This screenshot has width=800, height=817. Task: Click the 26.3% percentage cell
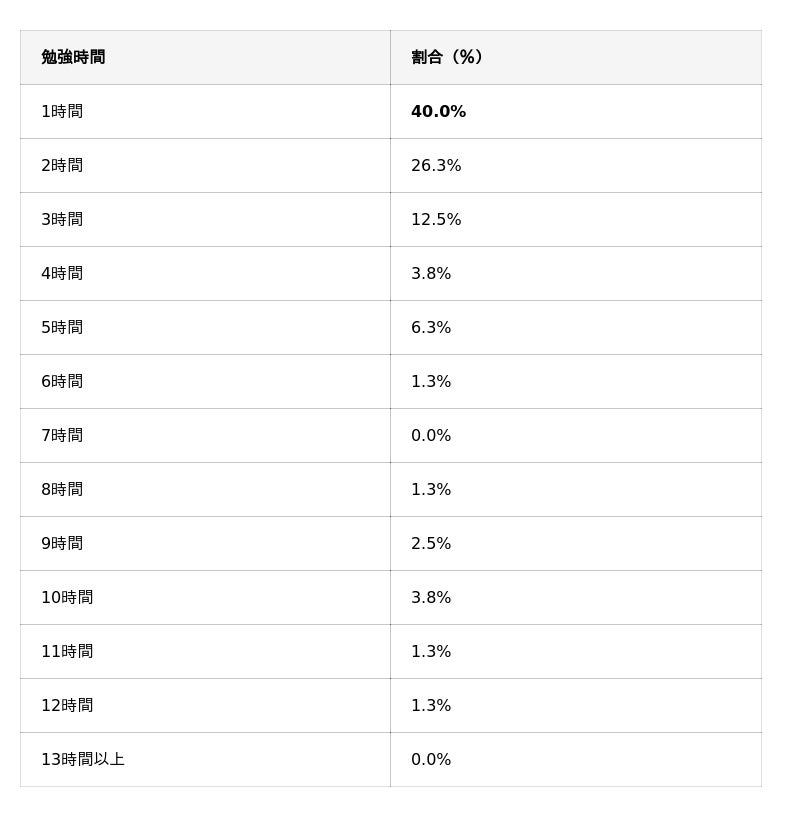[x=436, y=165]
